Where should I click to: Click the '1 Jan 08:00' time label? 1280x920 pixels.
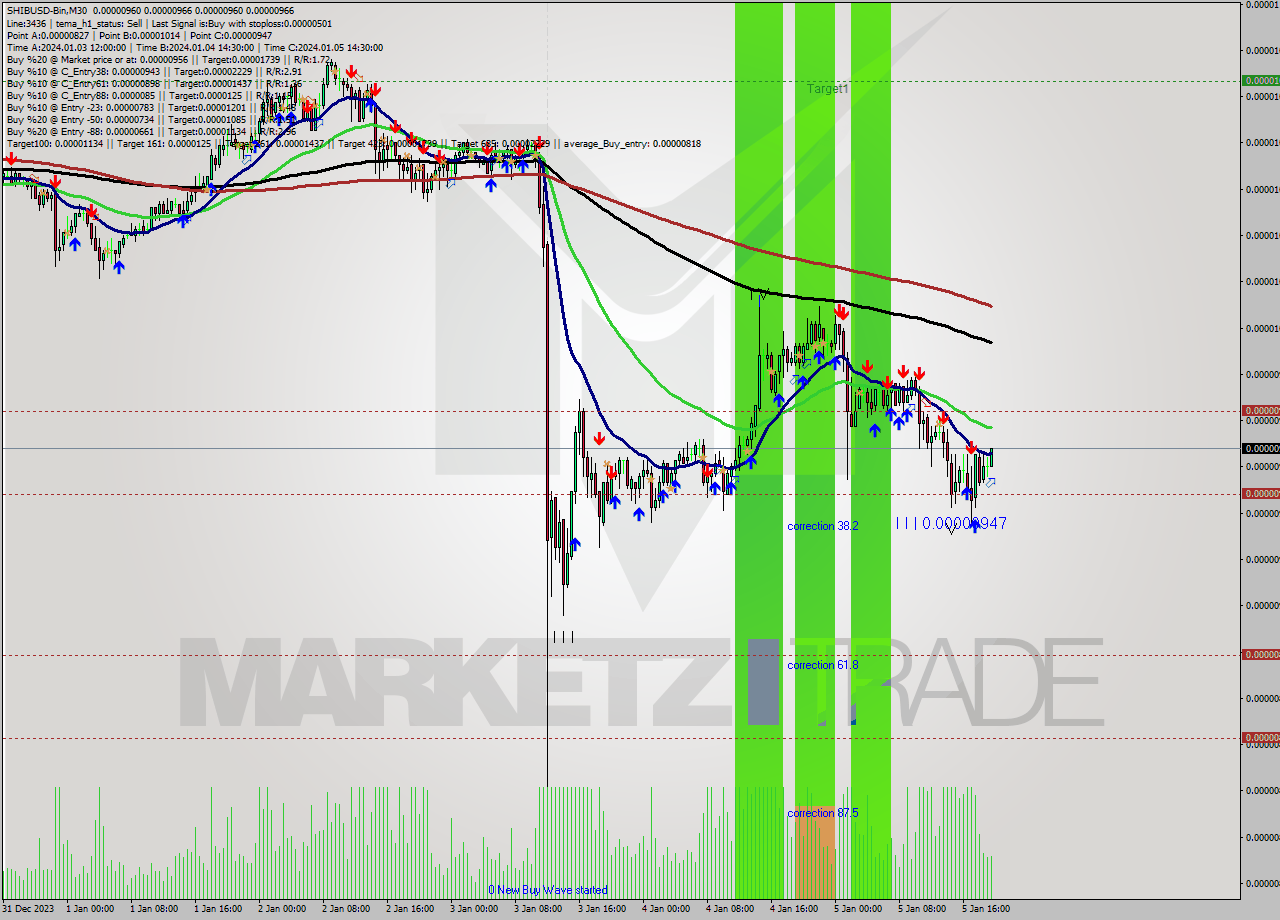pos(154,909)
